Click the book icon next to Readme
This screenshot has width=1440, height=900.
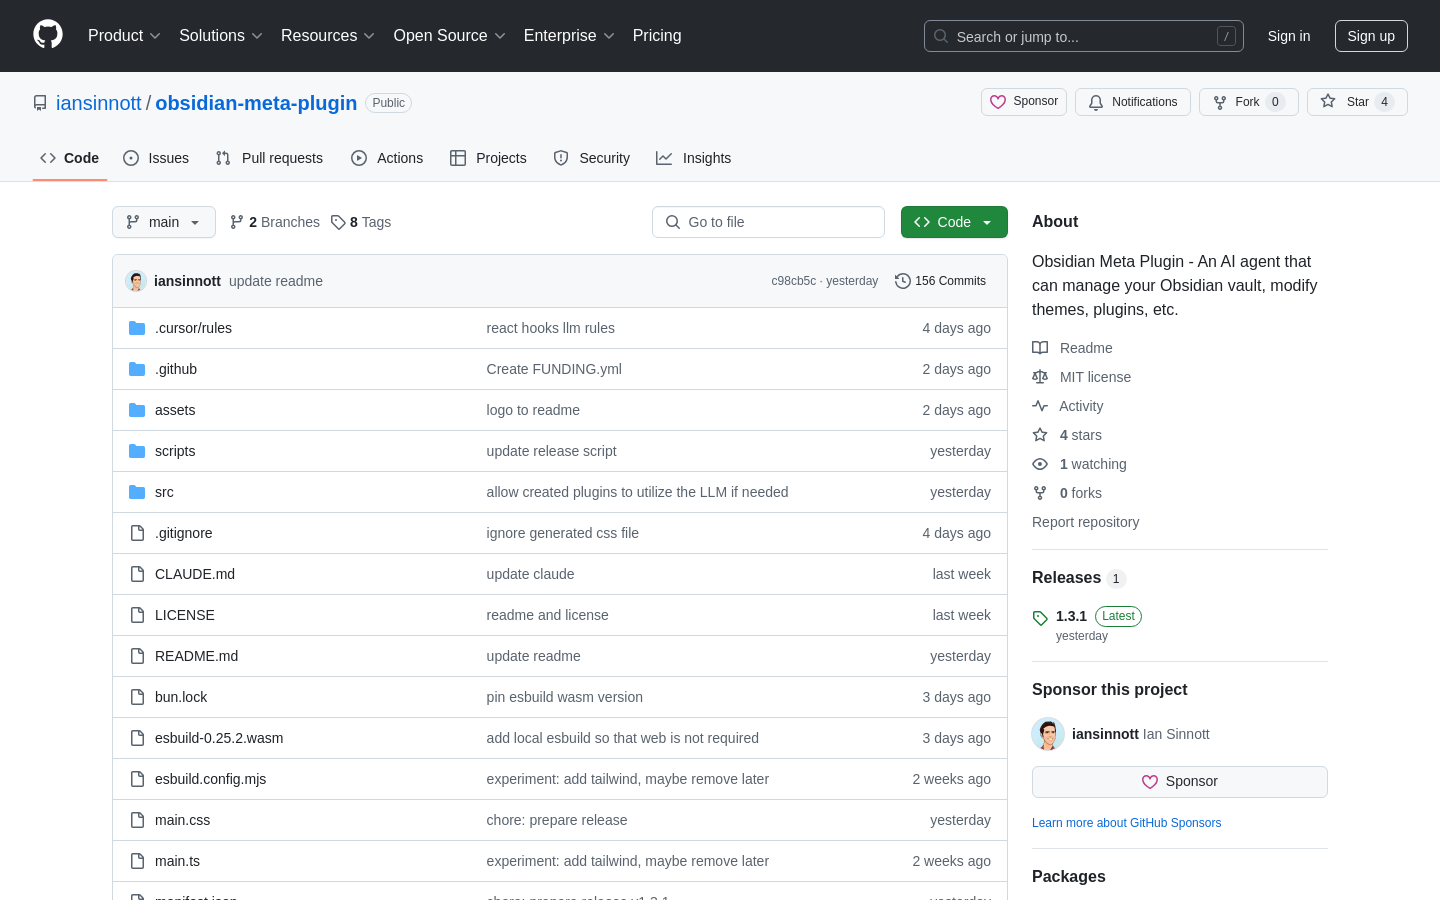[1040, 348]
